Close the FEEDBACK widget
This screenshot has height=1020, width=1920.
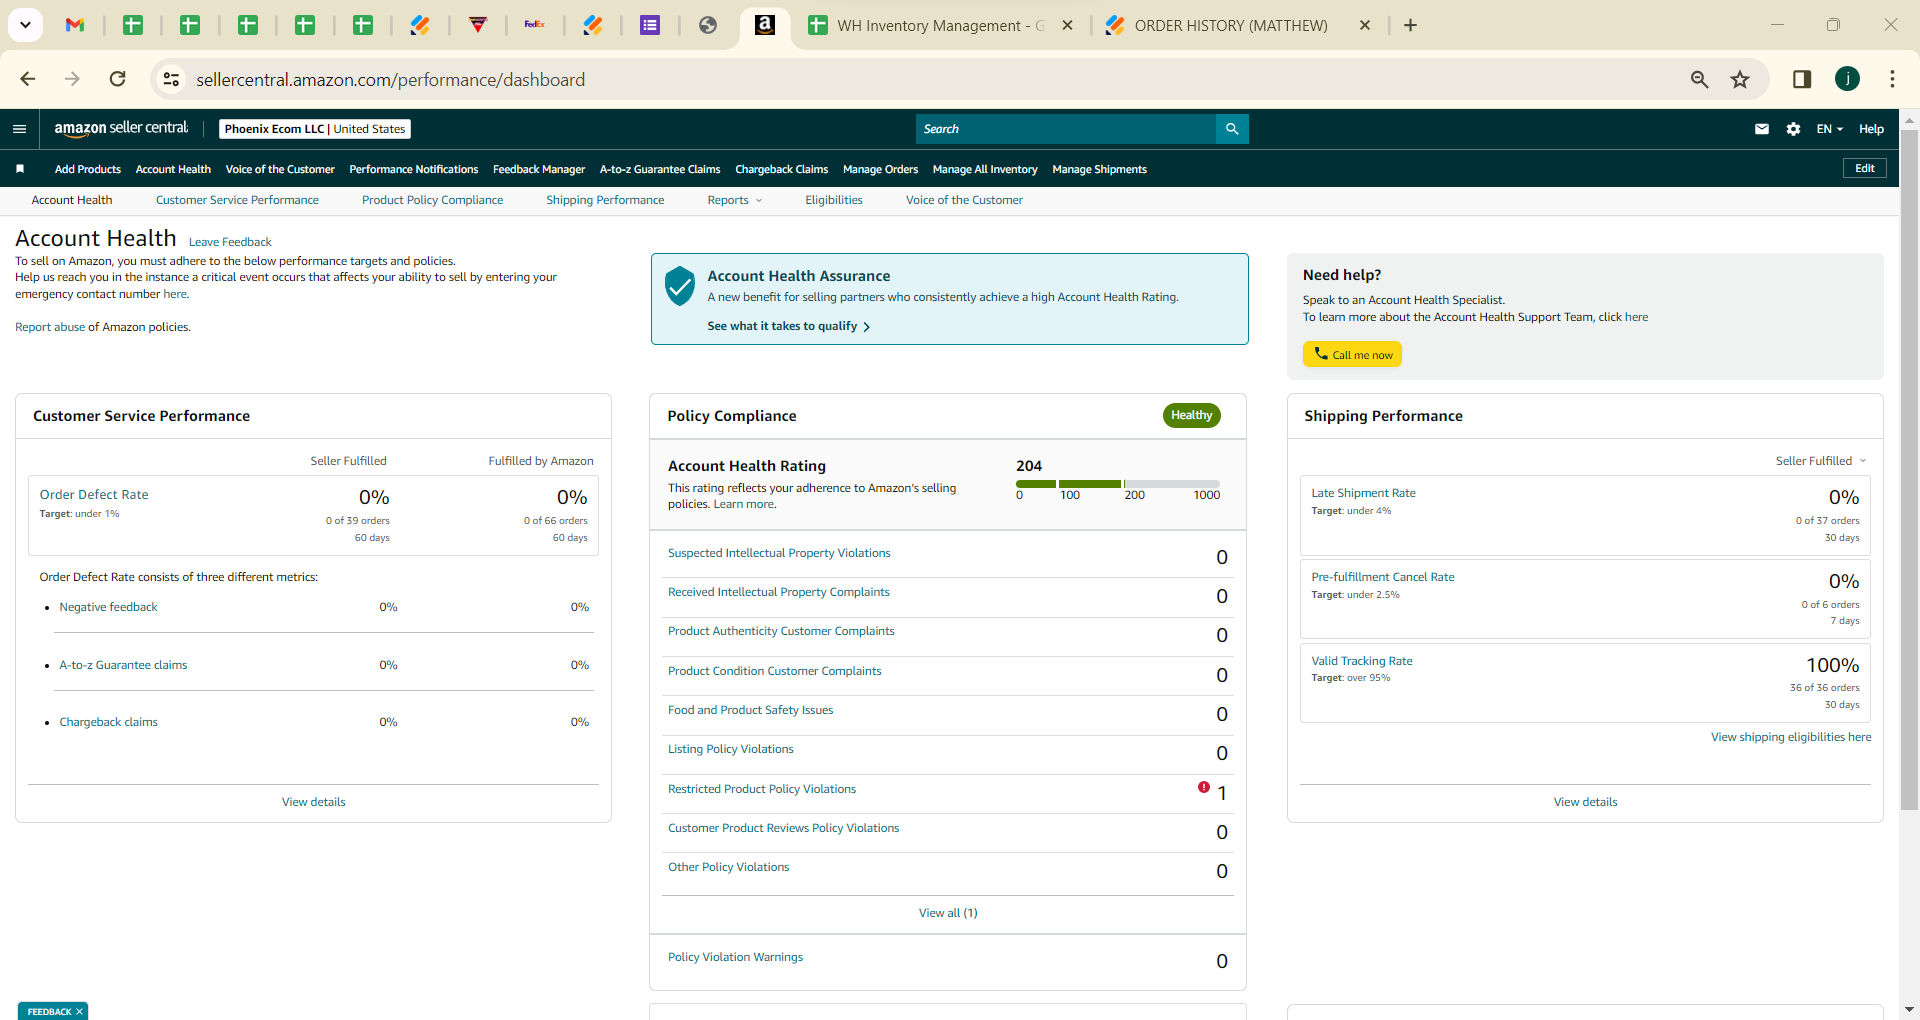(x=79, y=1012)
